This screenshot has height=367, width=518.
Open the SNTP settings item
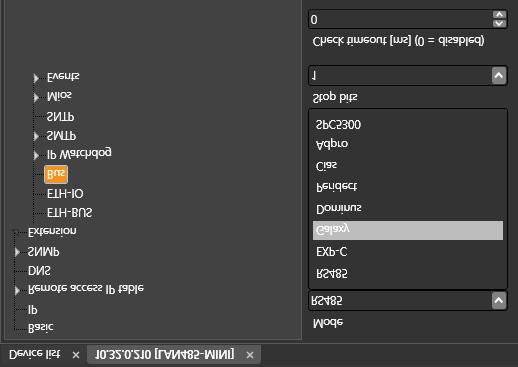click(60, 116)
